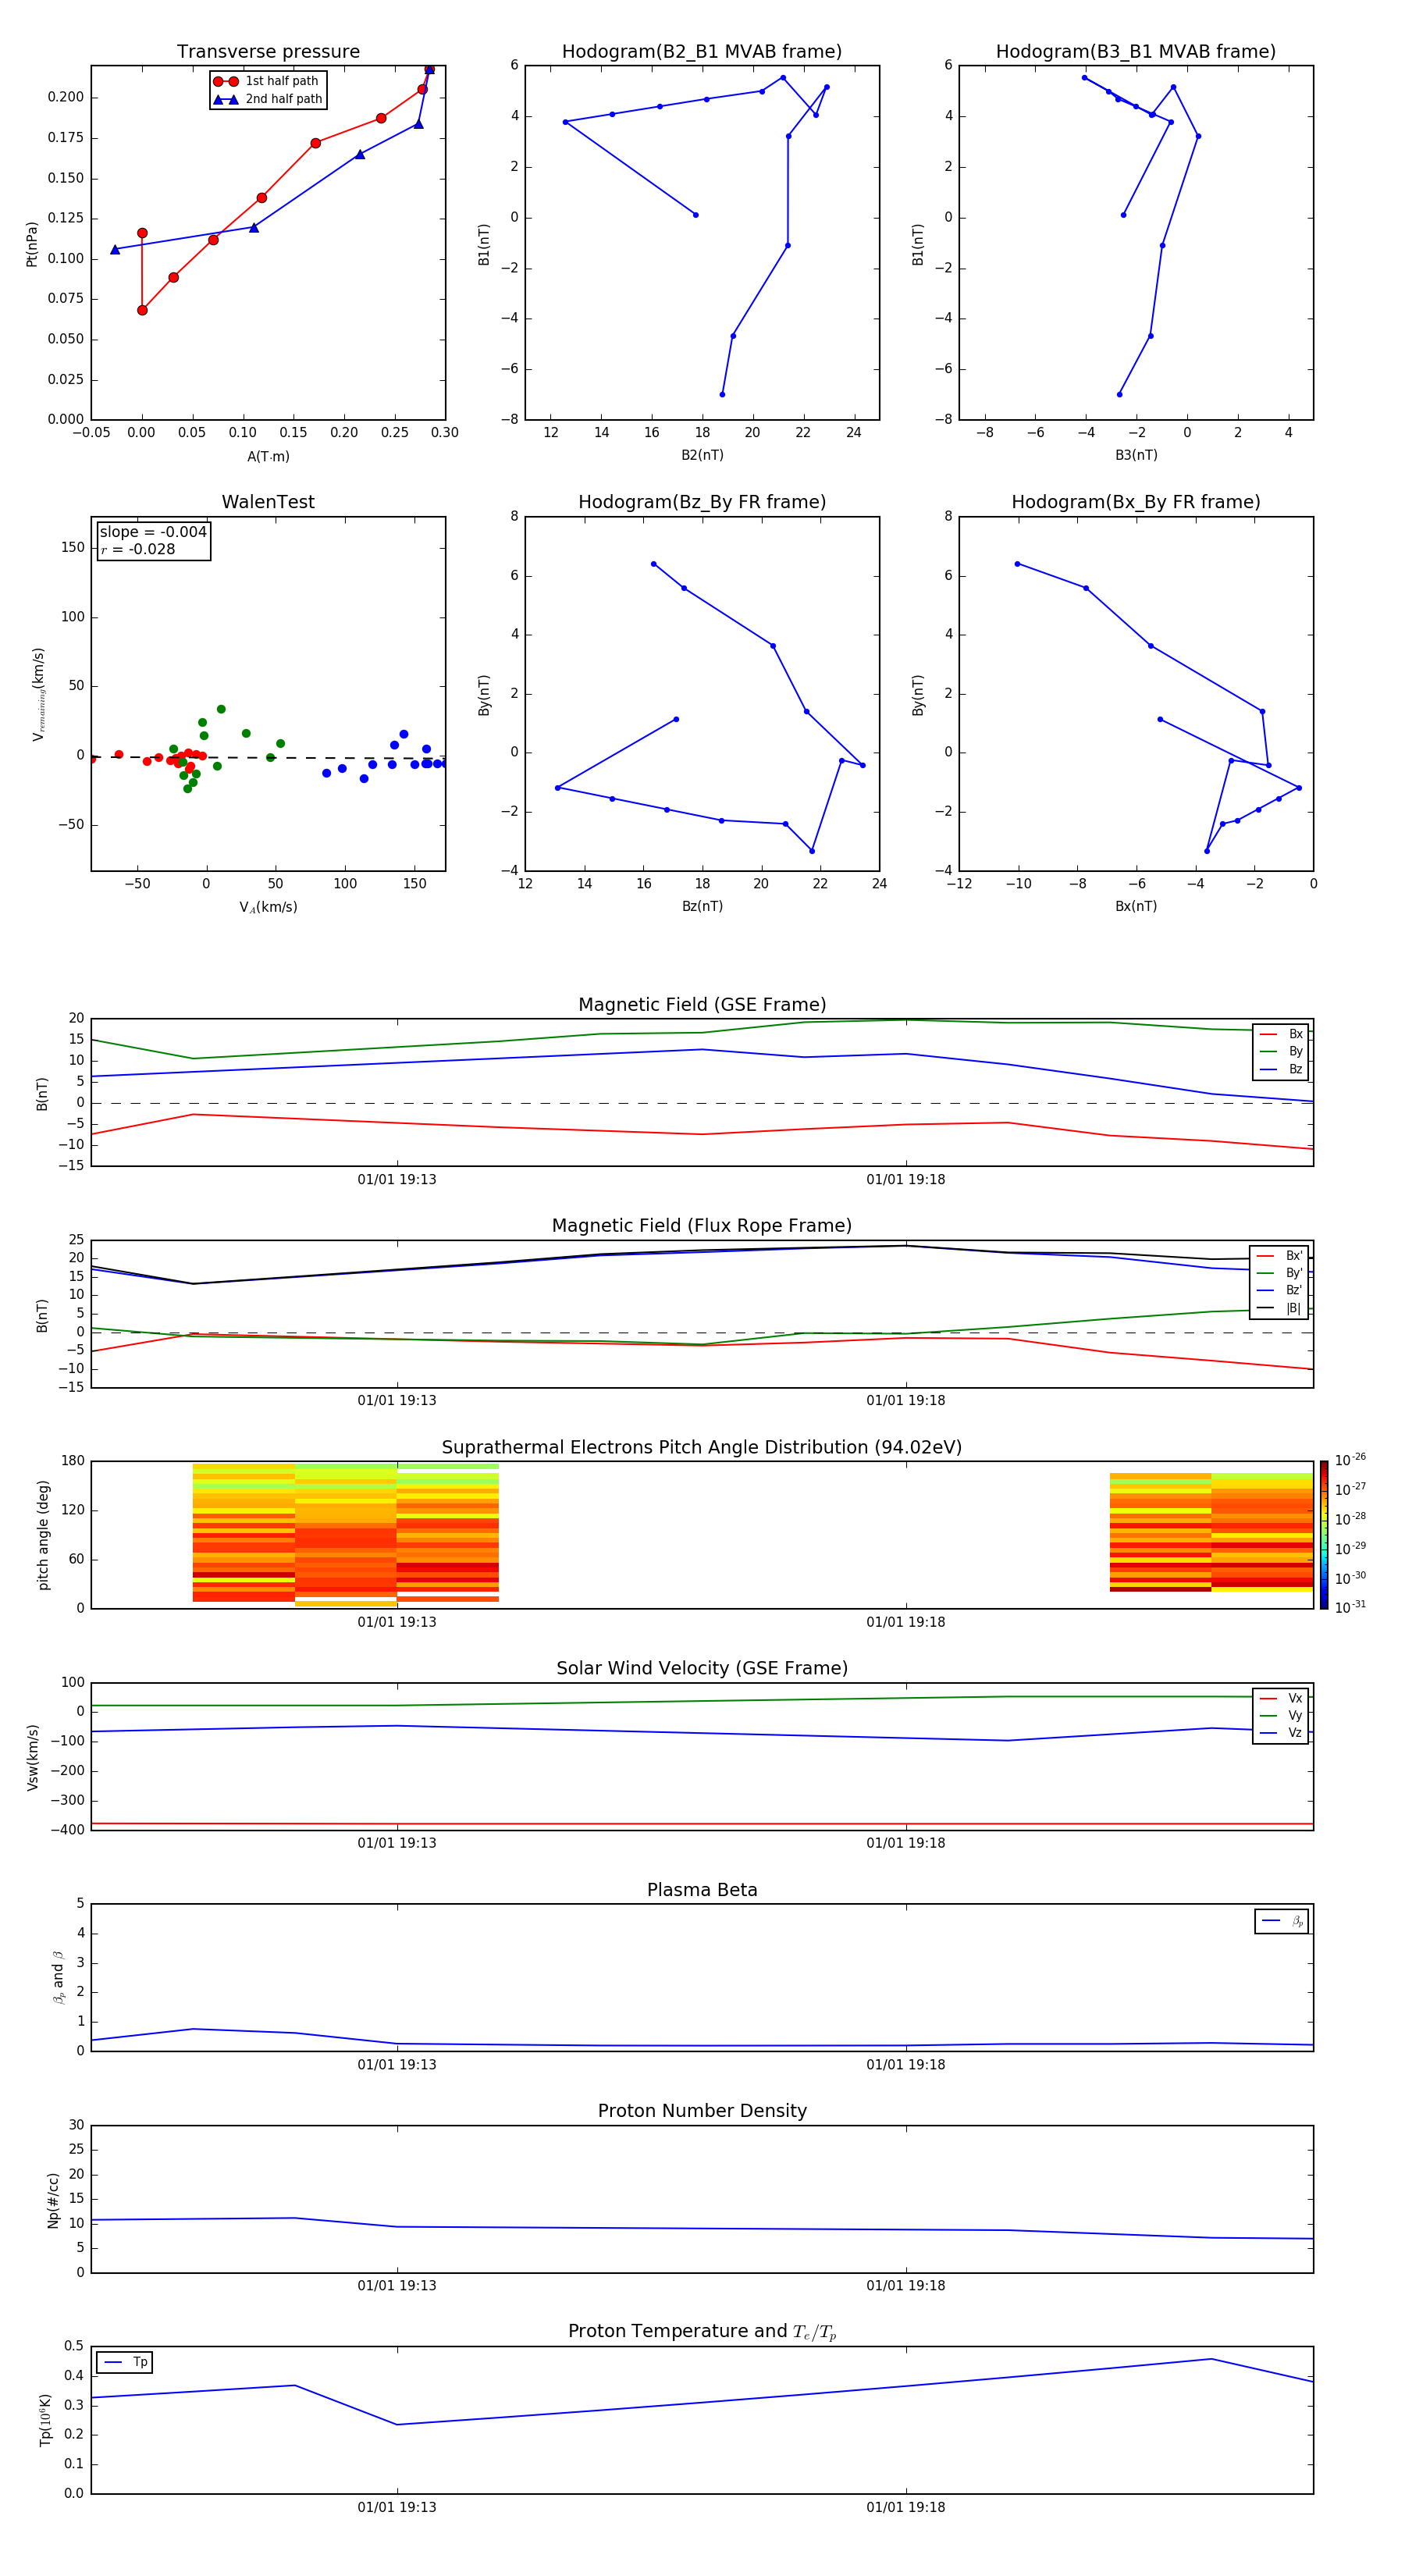Click the "Hodogram(B2_B1 MVAB frame)" title

[702, 52]
